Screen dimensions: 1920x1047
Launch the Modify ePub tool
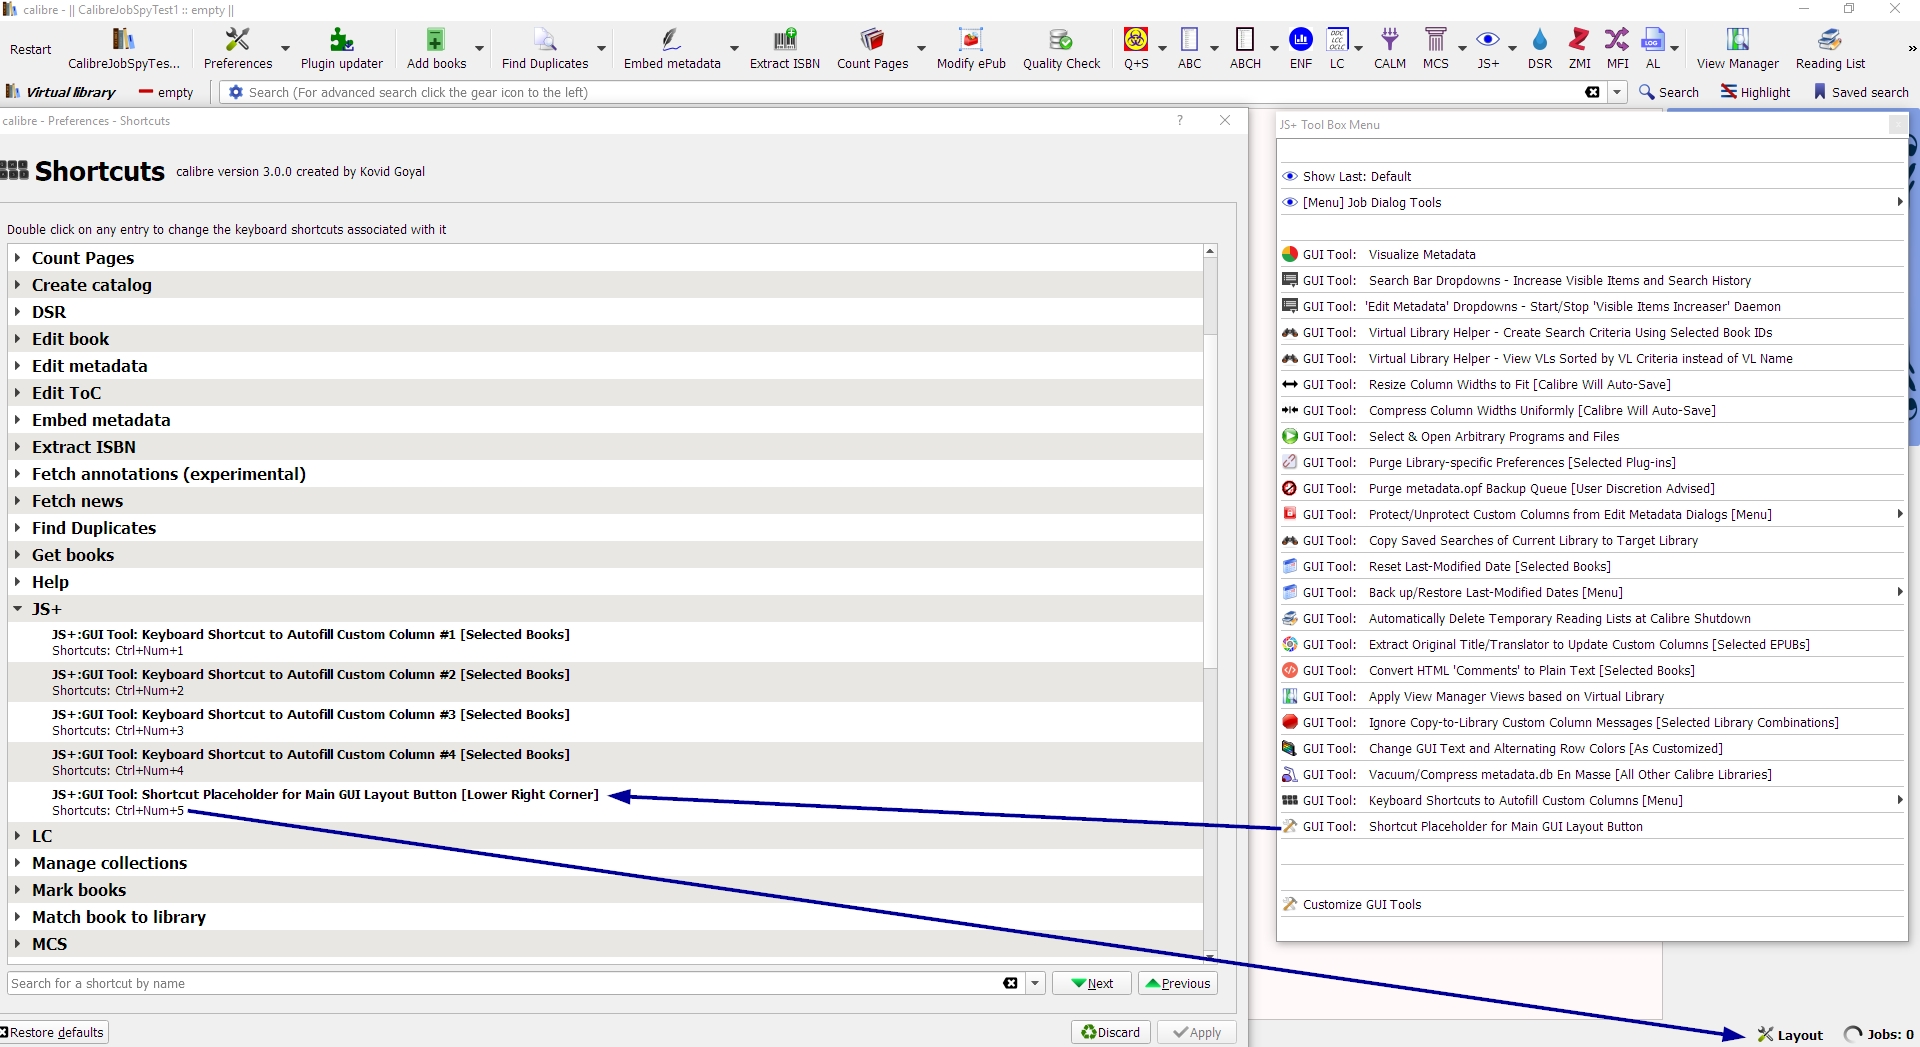971,48
